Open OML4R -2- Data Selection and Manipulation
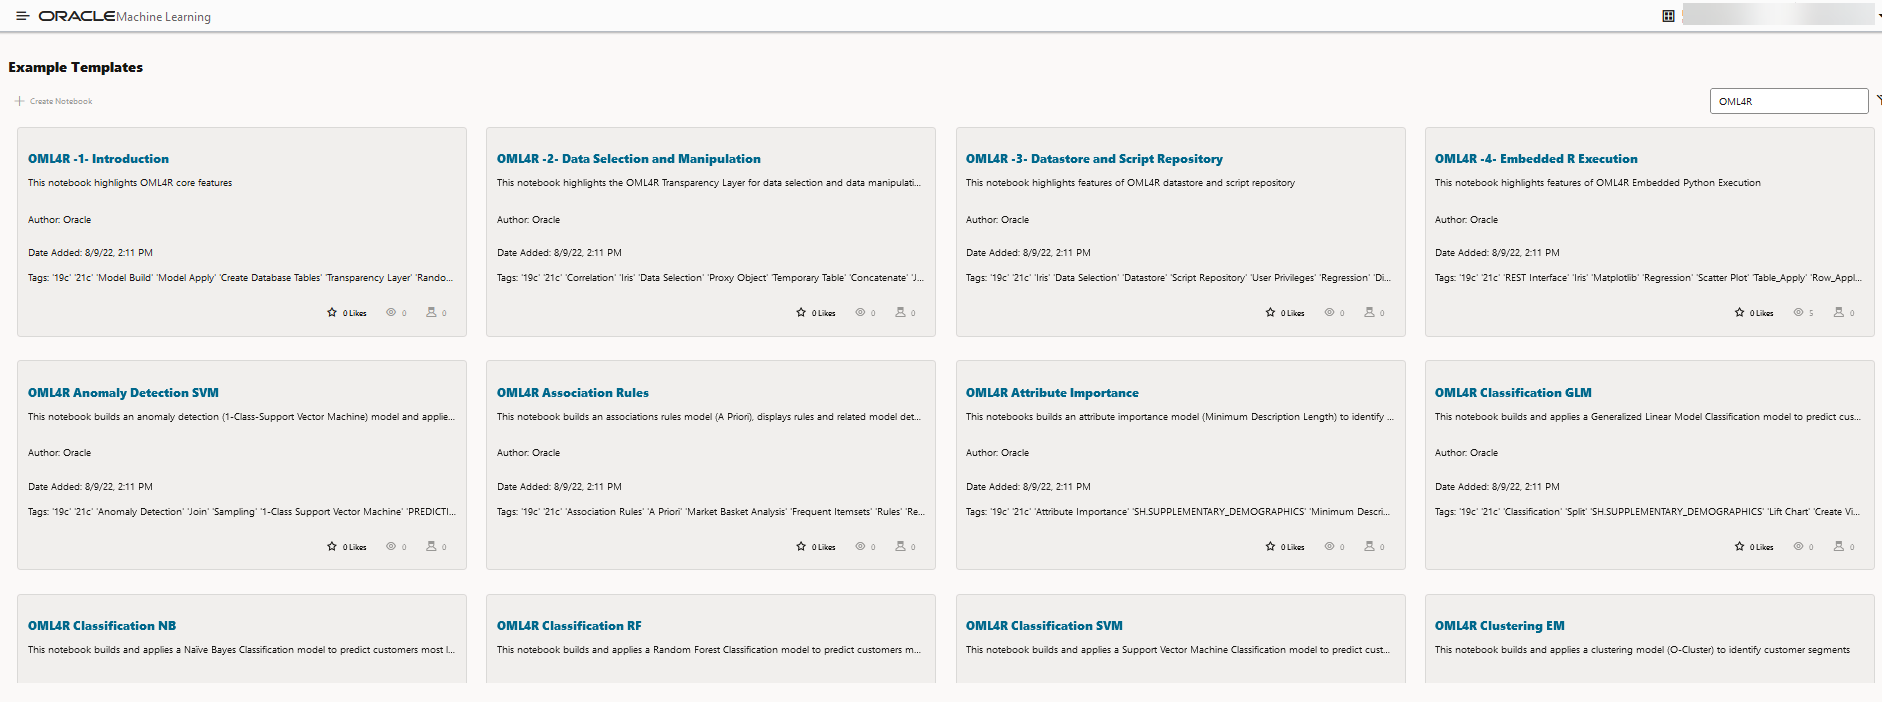The width and height of the screenshot is (1882, 702). coord(628,159)
